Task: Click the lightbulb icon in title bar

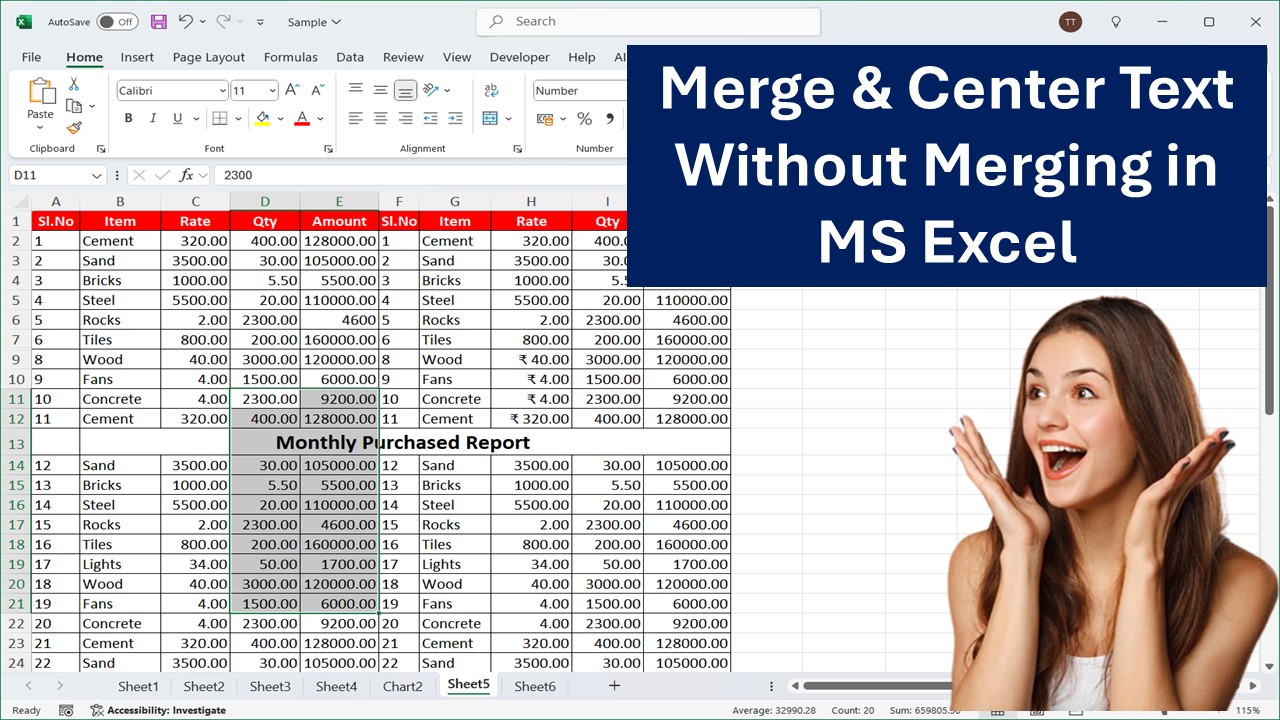Action: pos(1117,21)
